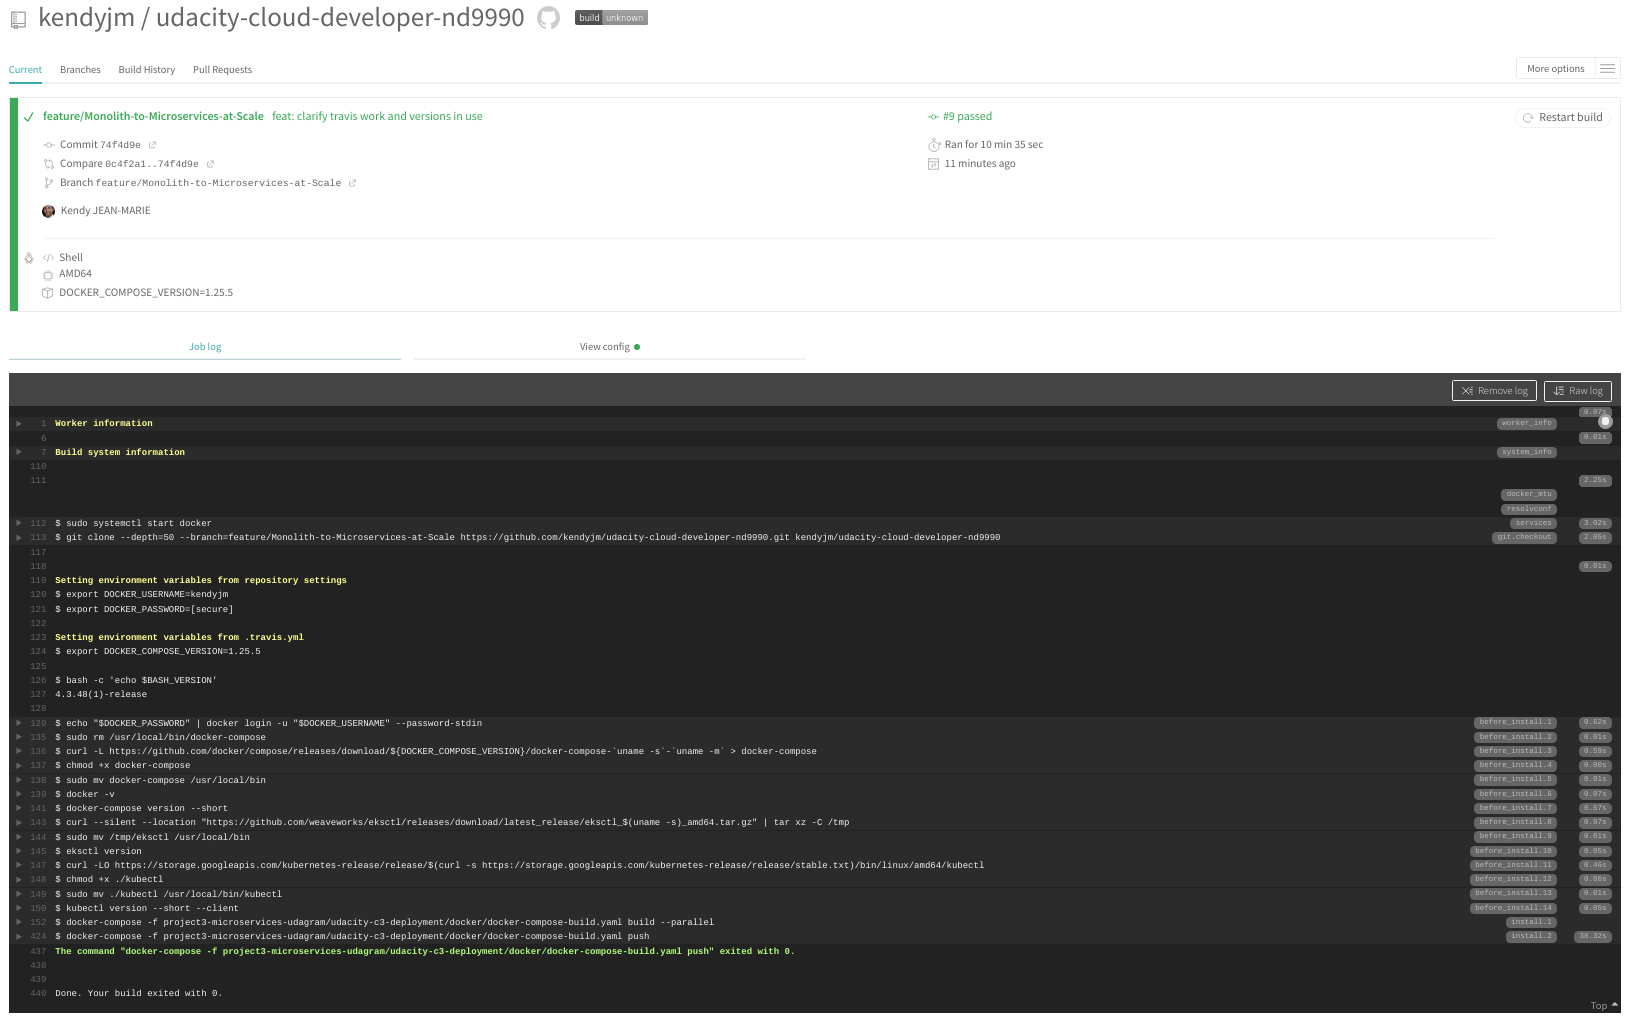Expand the docker -v log line
1626x1018 pixels.
[19, 794]
